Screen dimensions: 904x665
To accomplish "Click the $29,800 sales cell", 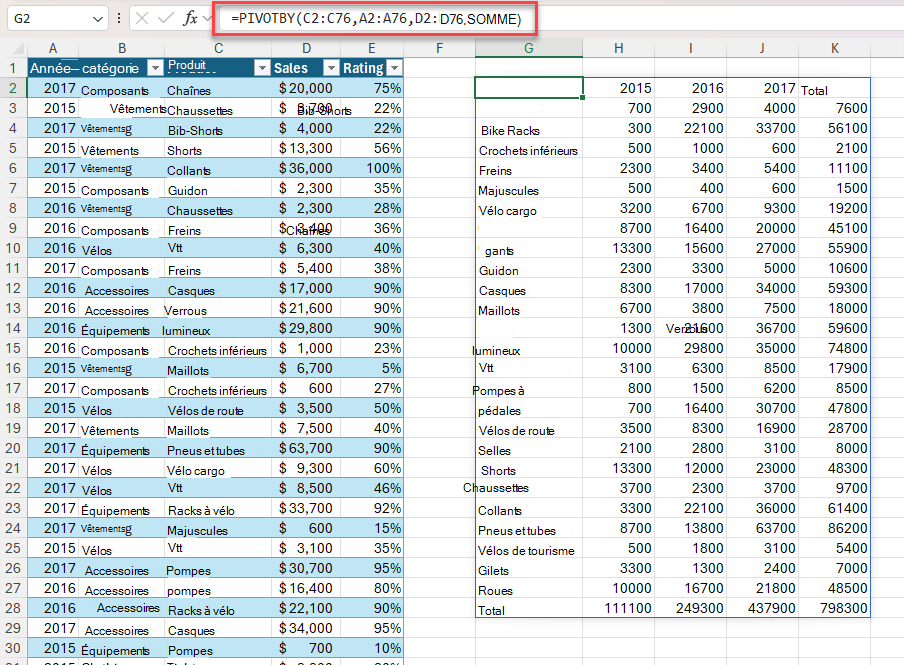I will 306,328.
